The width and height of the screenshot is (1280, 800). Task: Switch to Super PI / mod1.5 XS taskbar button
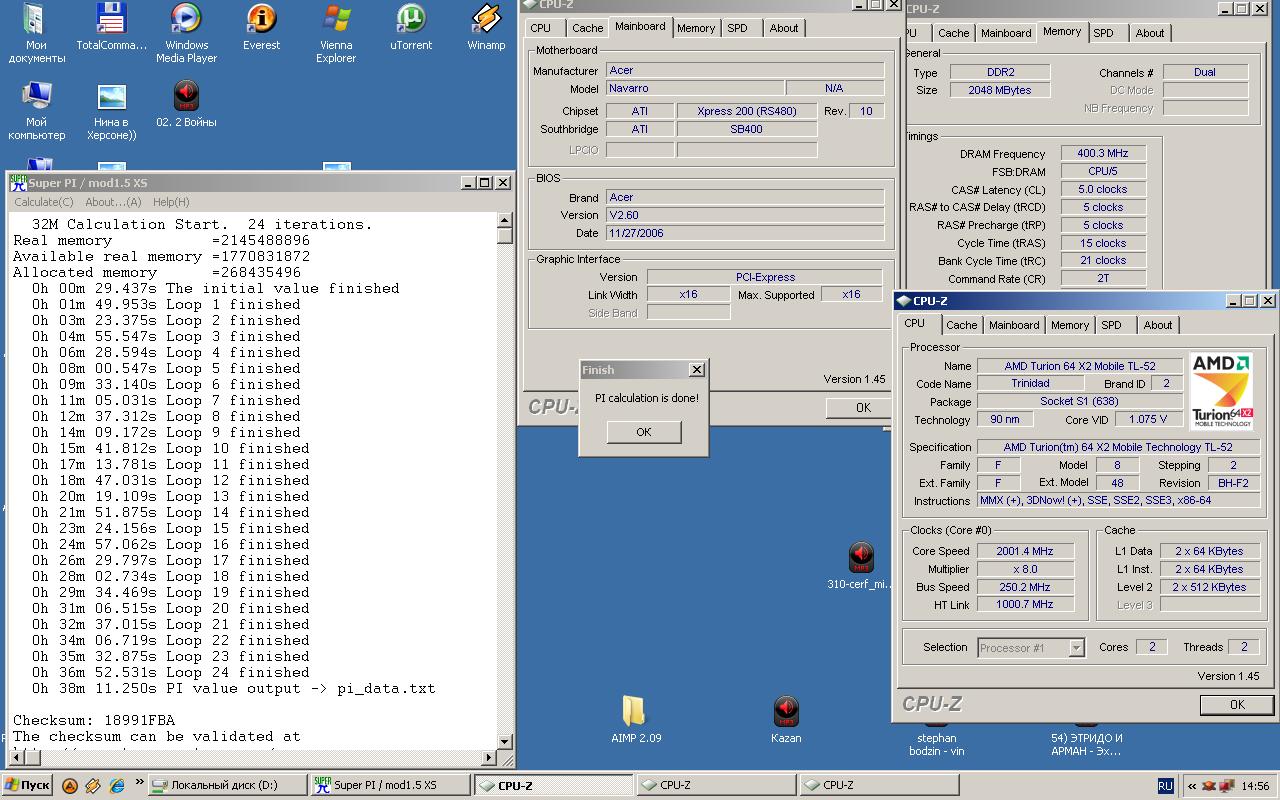pos(389,785)
